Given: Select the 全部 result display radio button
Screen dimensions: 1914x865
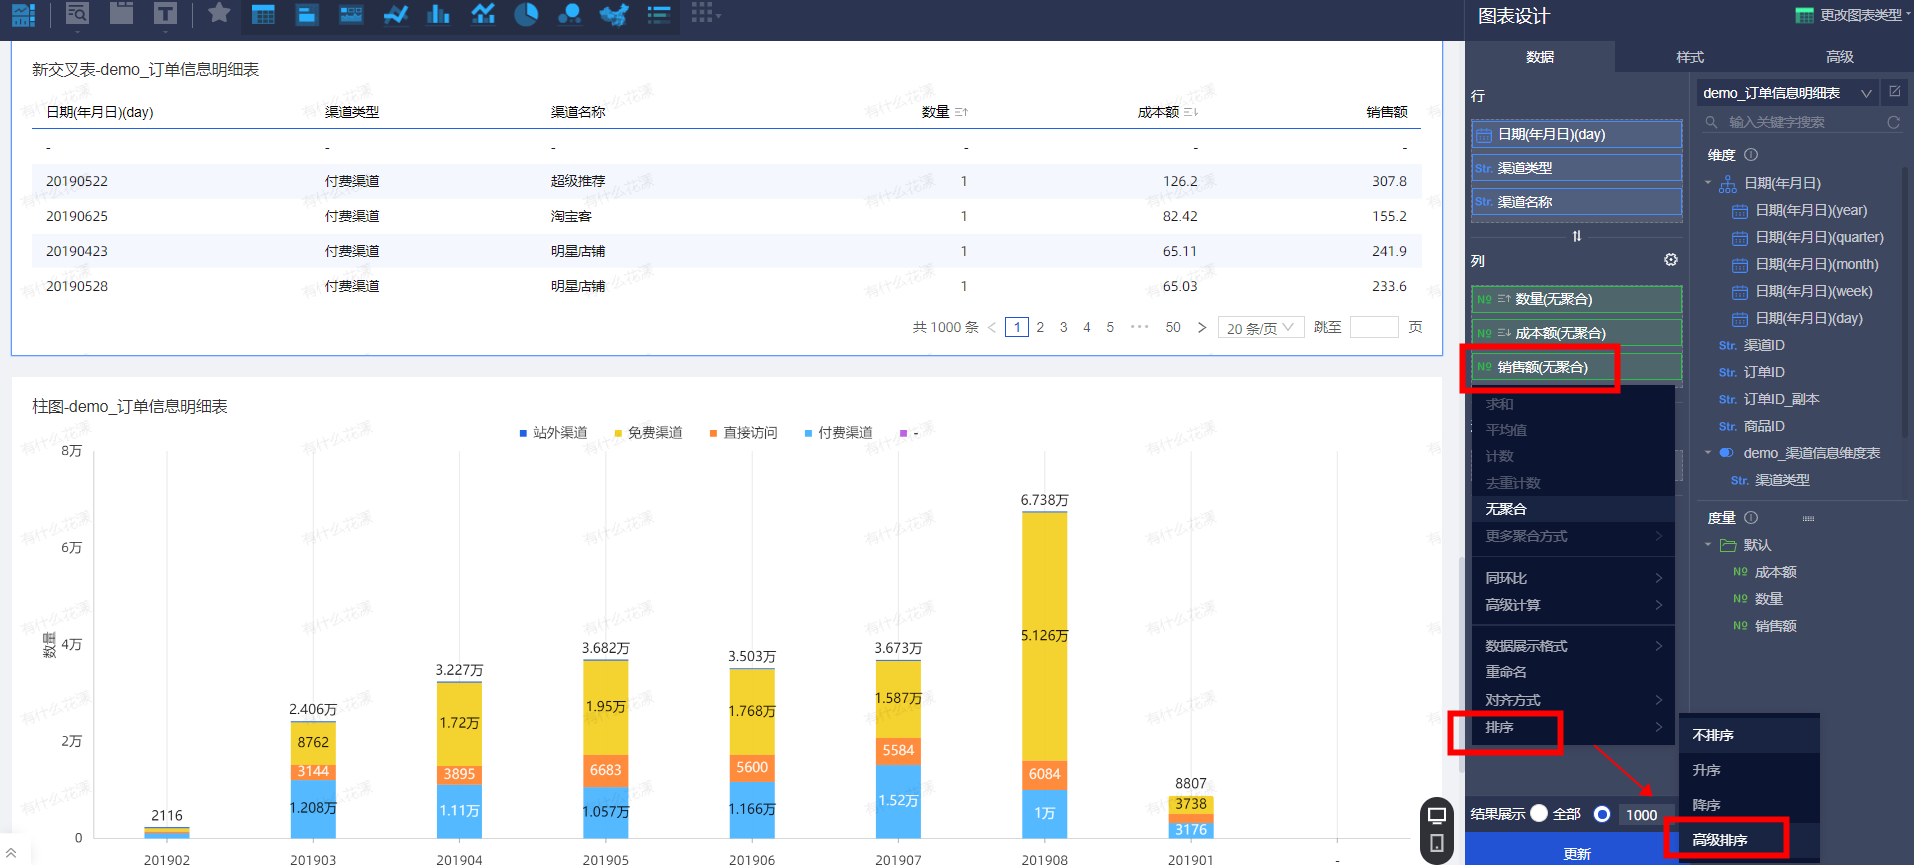Looking at the screenshot, I should click(1539, 814).
